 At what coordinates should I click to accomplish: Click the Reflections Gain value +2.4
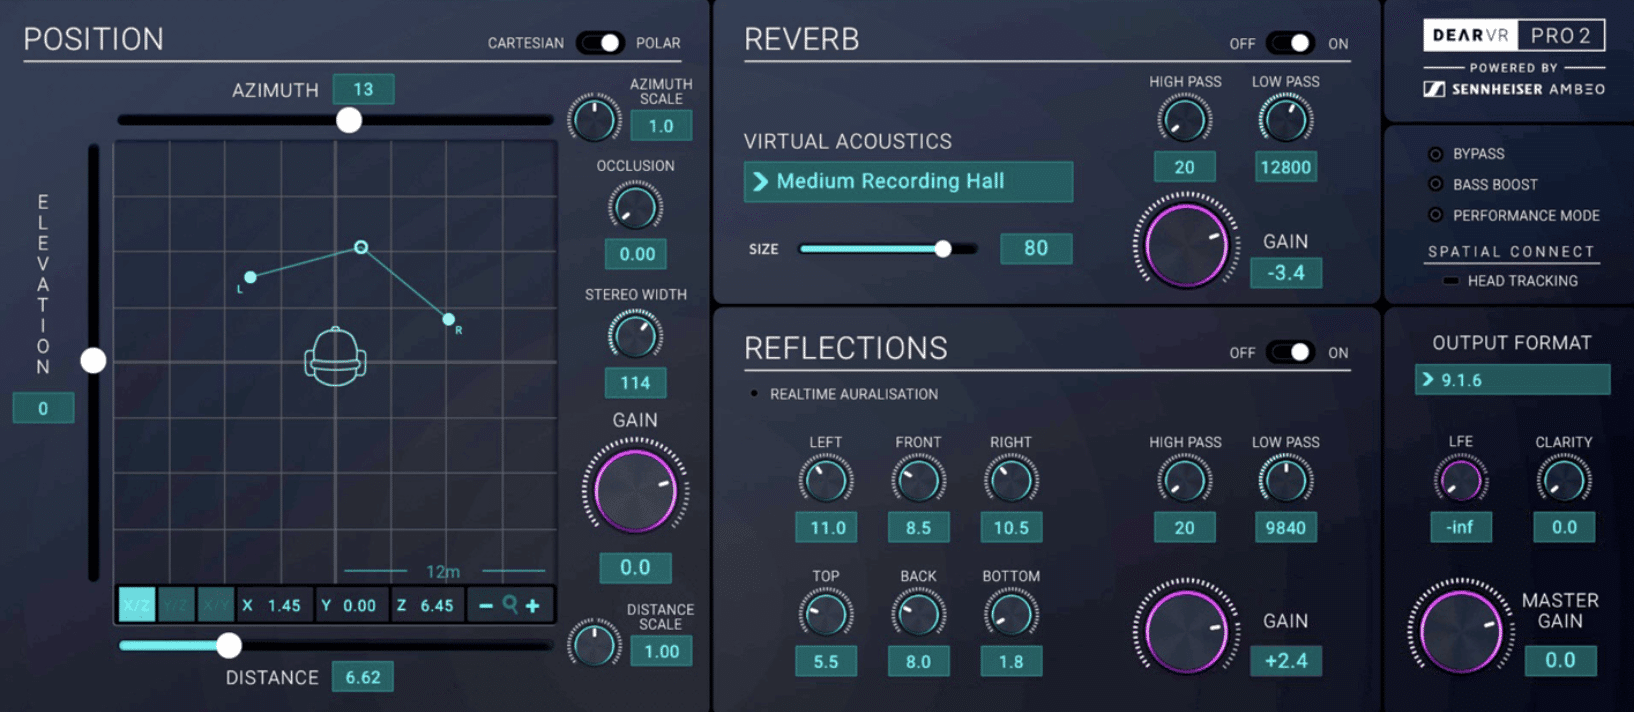coord(1286,660)
